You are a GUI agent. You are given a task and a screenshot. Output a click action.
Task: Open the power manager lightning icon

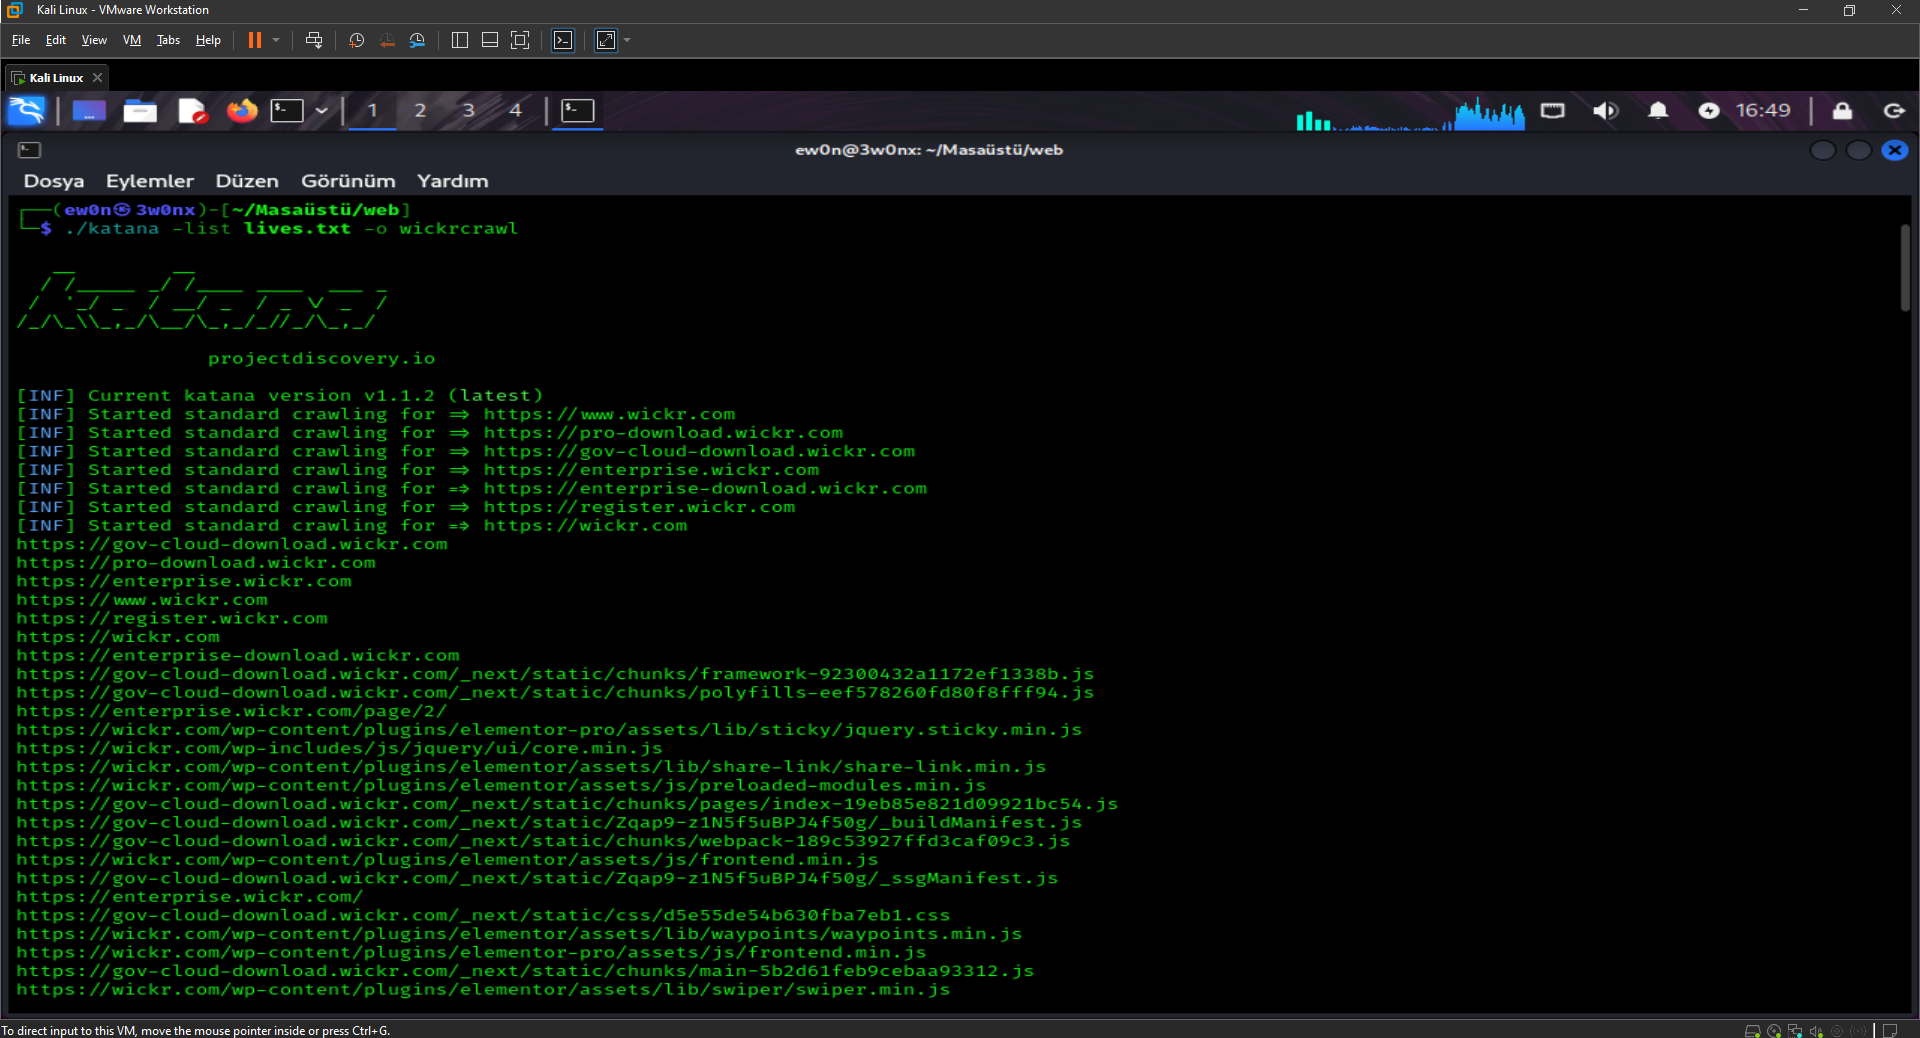1709,110
